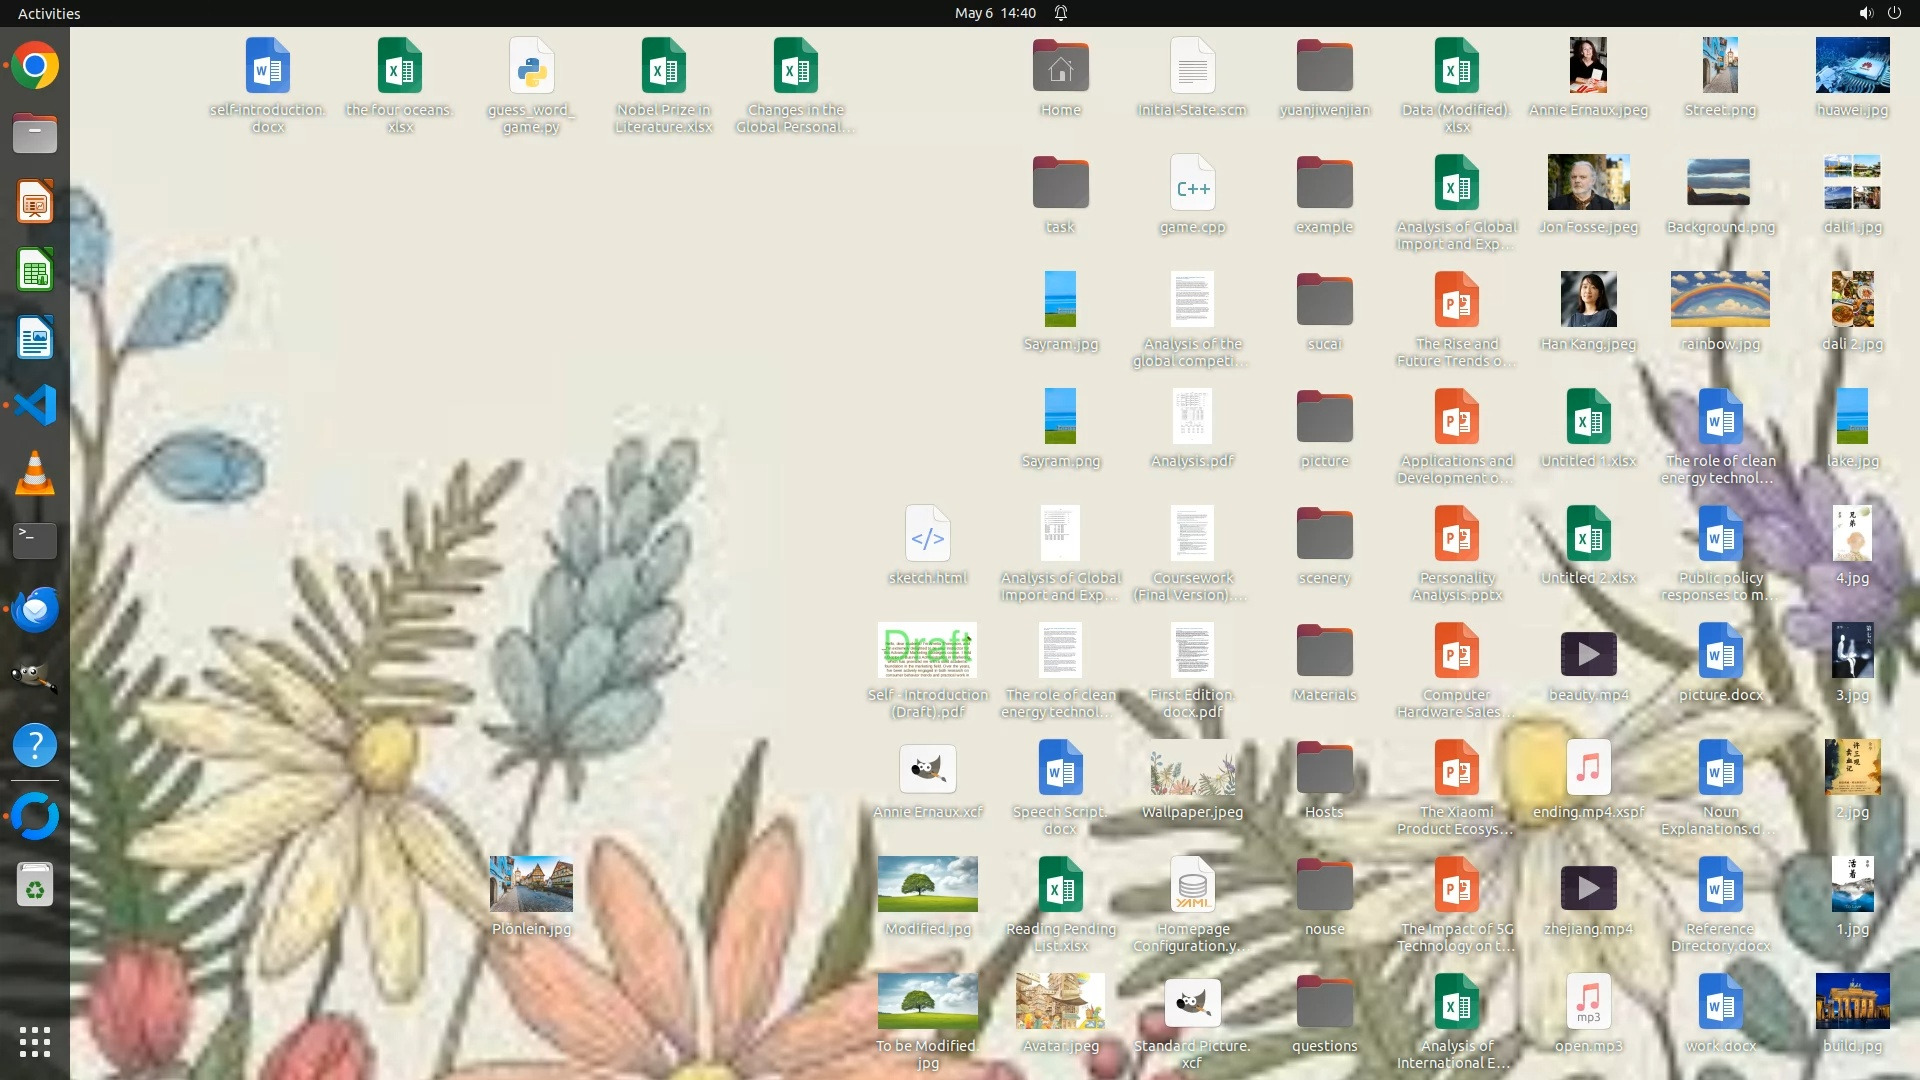The width and height of the screenshot is (1920, 1080).
Task: Show Applications grid button
Action: tap(35, 1041)
